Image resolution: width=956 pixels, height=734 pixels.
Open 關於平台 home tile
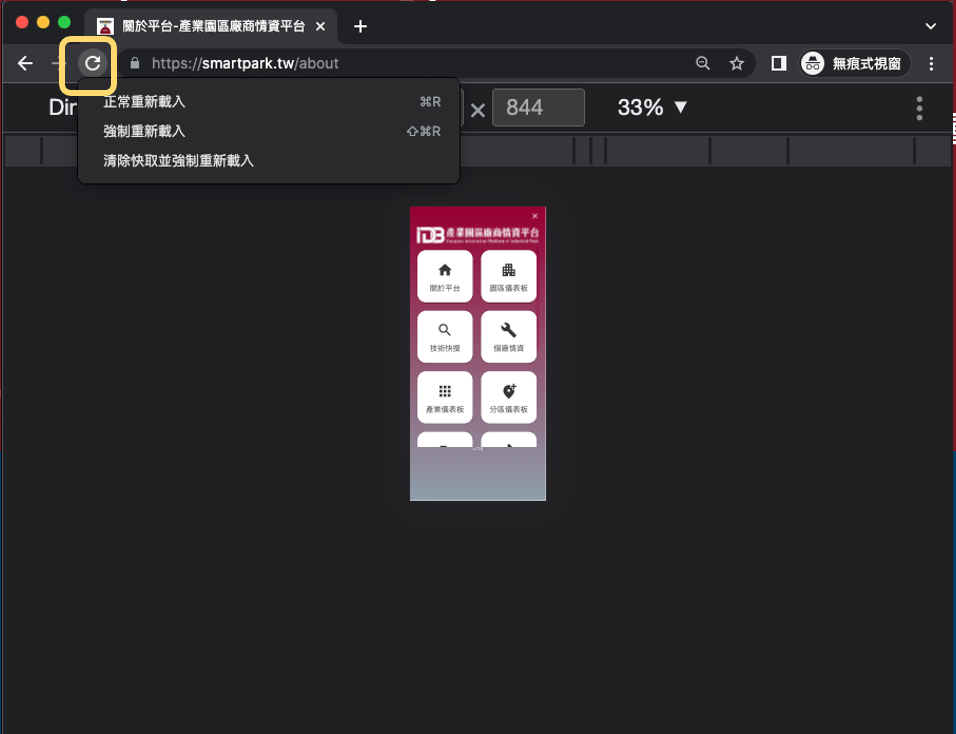pyautogui.click(x=445, y=275)
